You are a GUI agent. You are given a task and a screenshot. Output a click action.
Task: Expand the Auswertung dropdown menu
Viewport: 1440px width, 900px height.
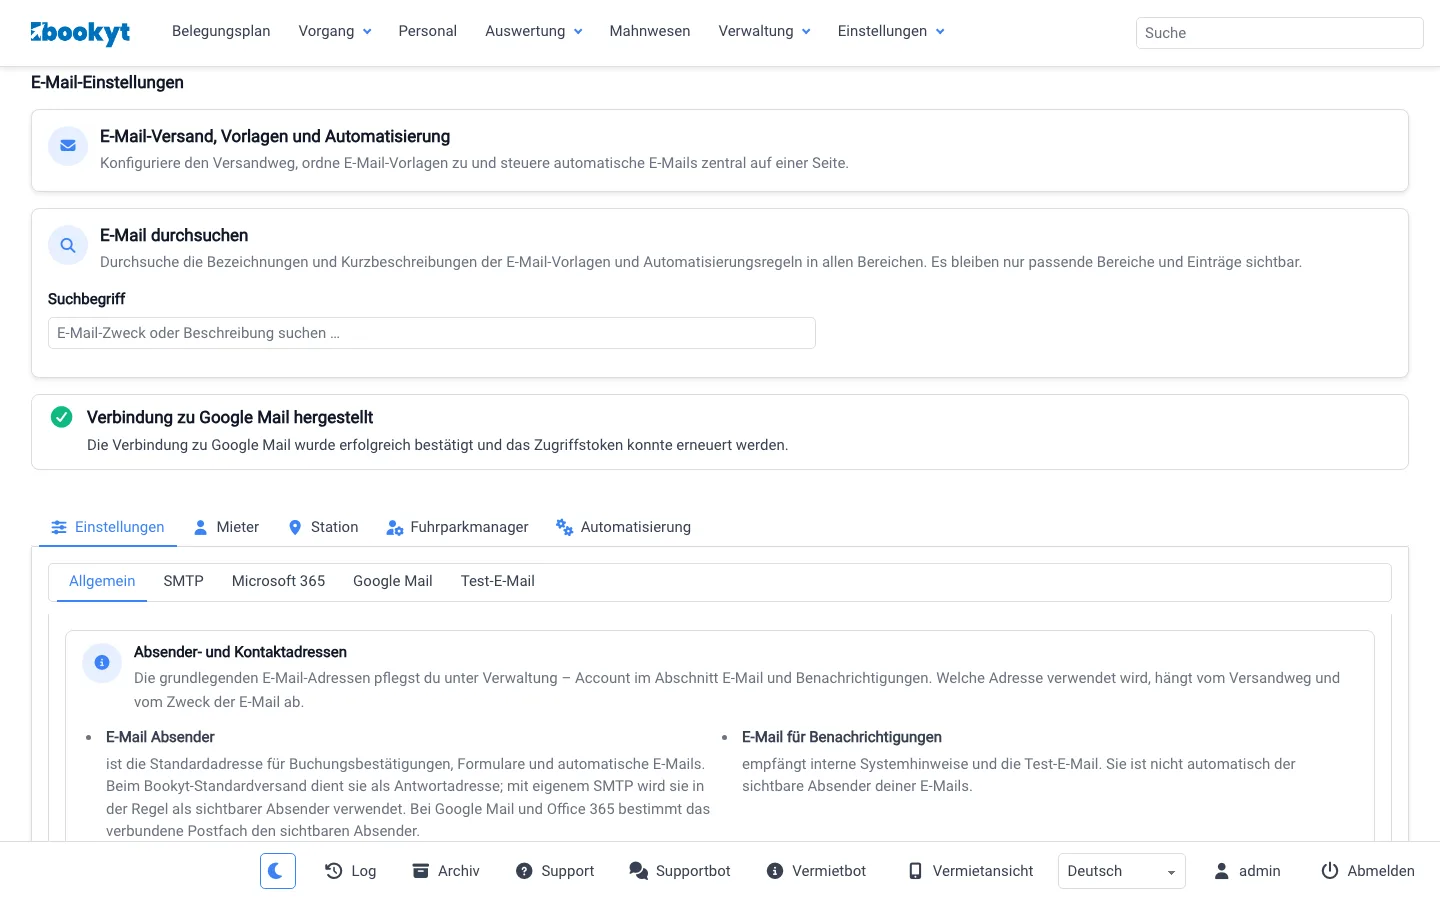point(534,31)
